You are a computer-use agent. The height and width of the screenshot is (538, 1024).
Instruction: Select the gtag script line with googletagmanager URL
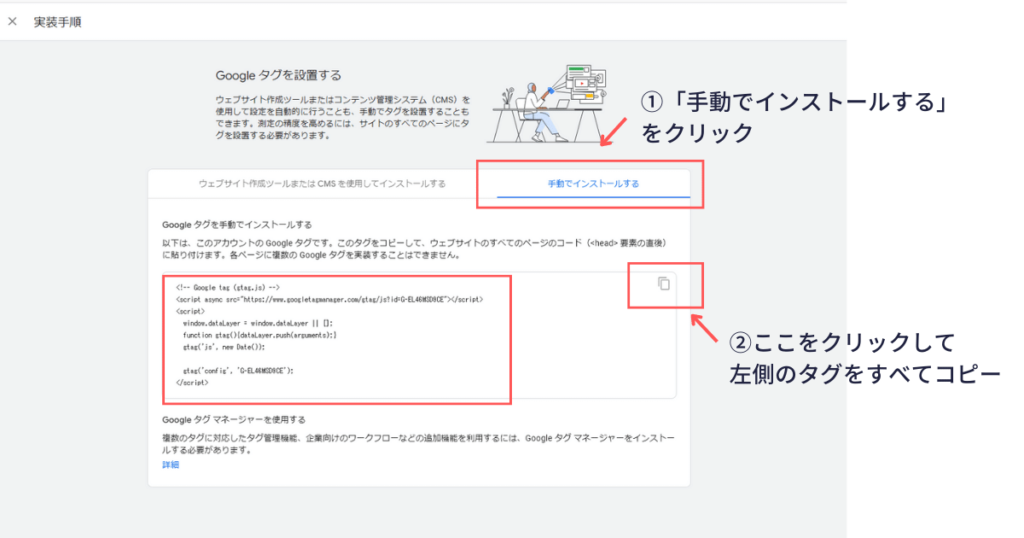click(x=329, y=300)
